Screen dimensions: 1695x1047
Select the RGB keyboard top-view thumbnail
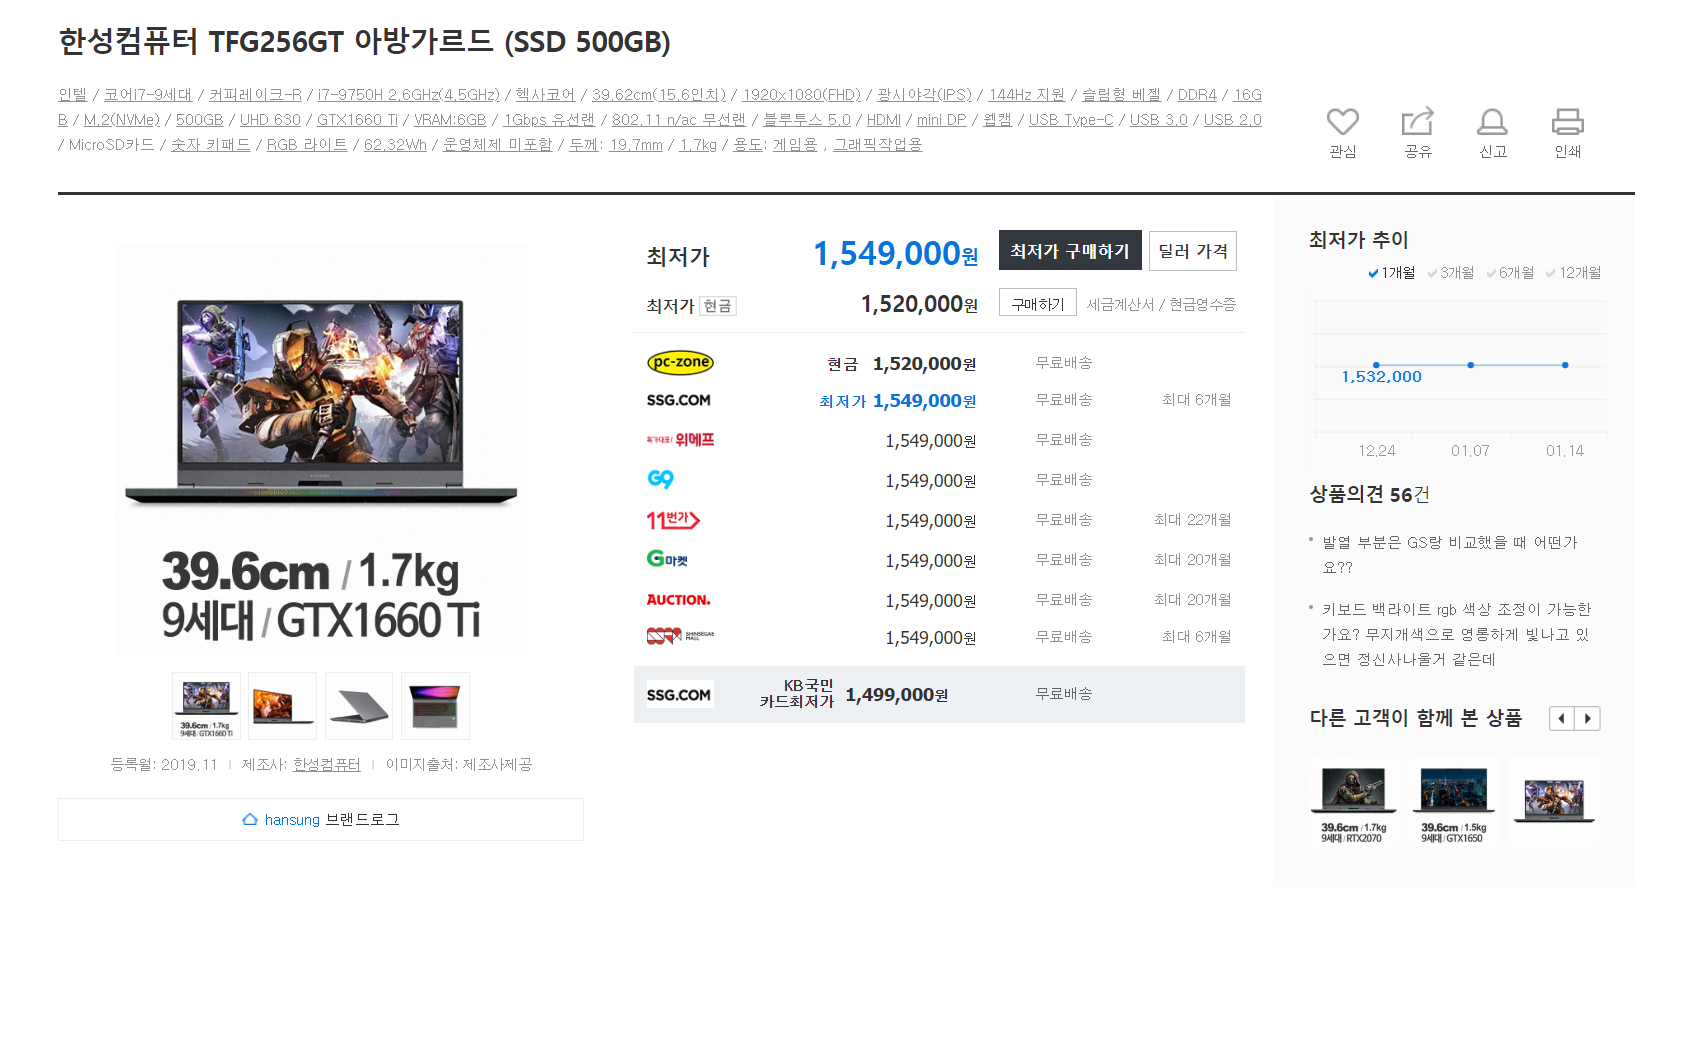click(x=435, y=706)
